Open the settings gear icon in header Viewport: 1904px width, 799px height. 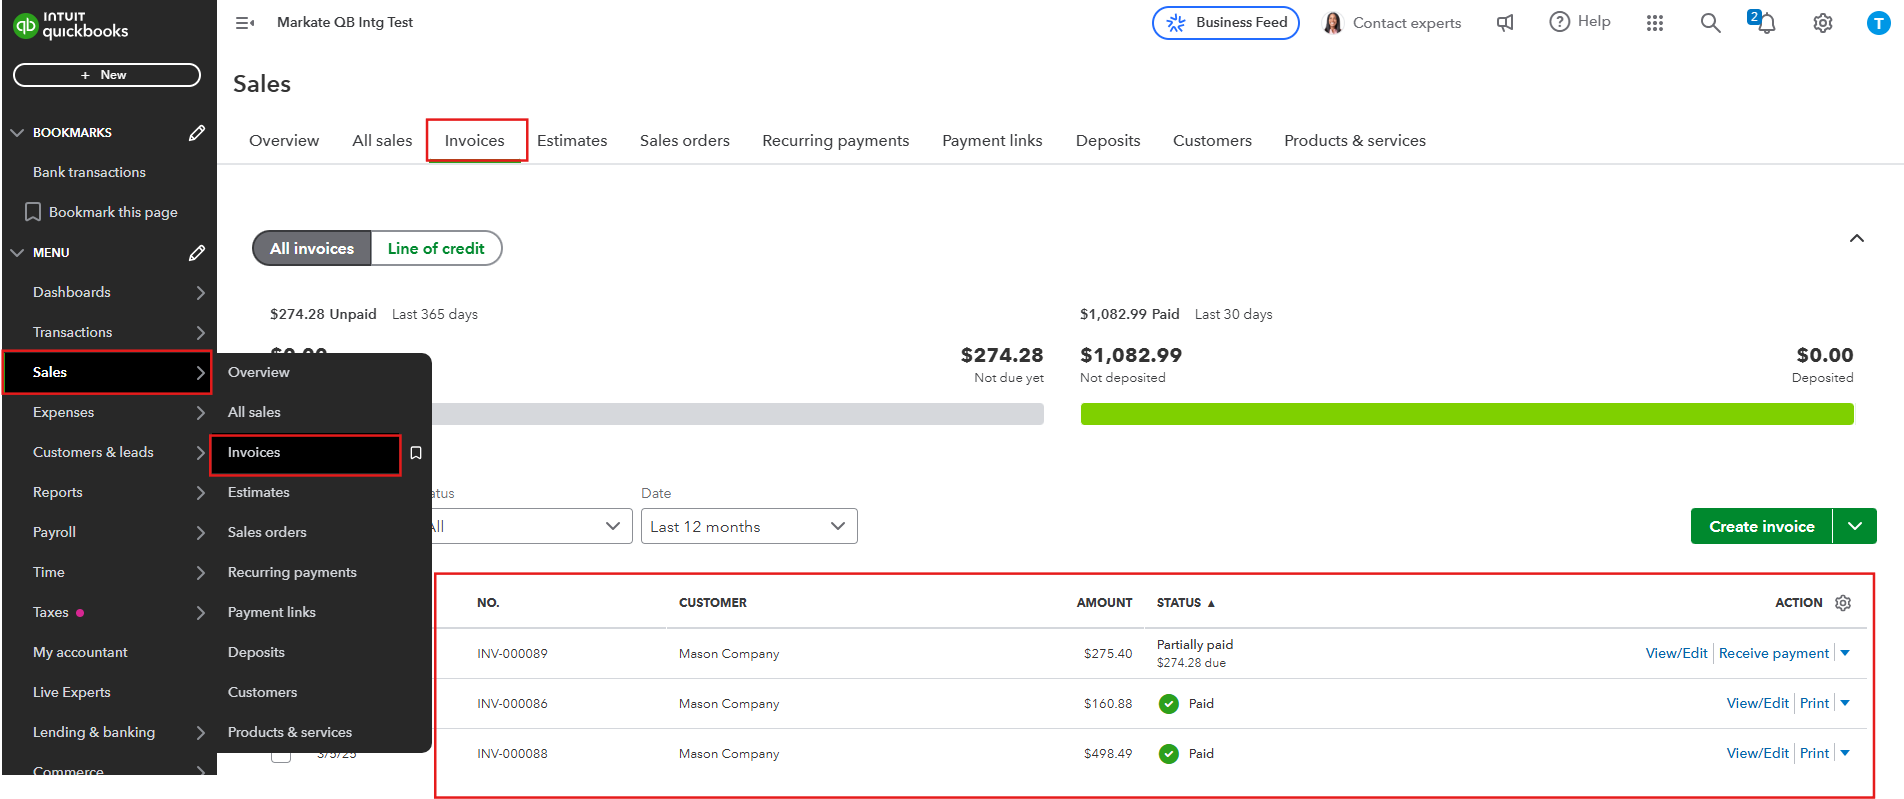[x=1823, y=23]
